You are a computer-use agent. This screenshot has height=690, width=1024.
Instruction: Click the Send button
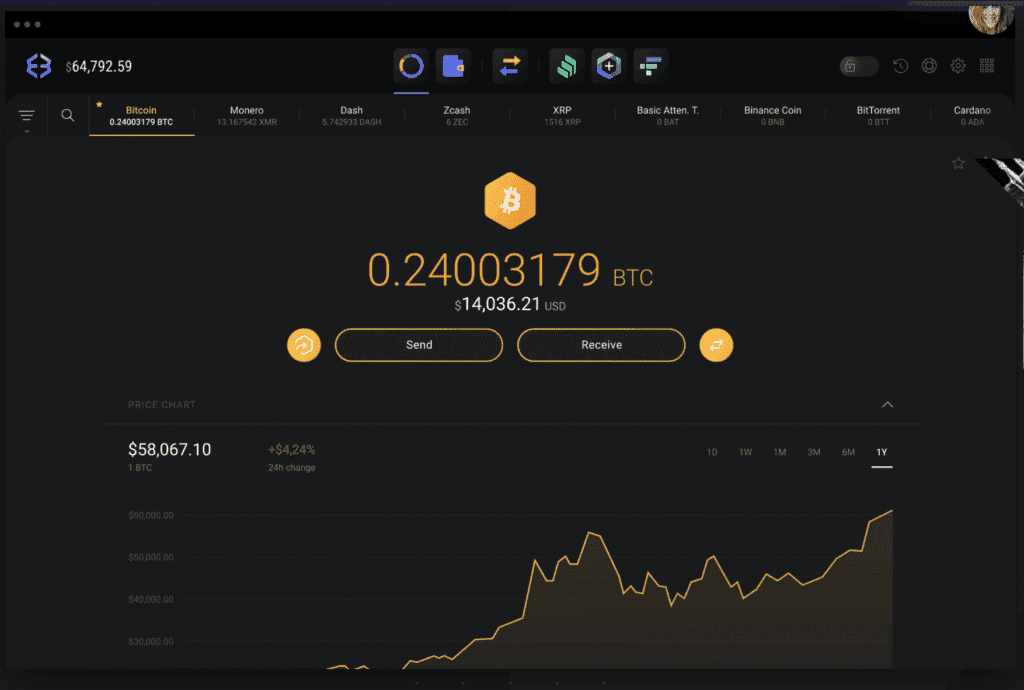[418, 344]
